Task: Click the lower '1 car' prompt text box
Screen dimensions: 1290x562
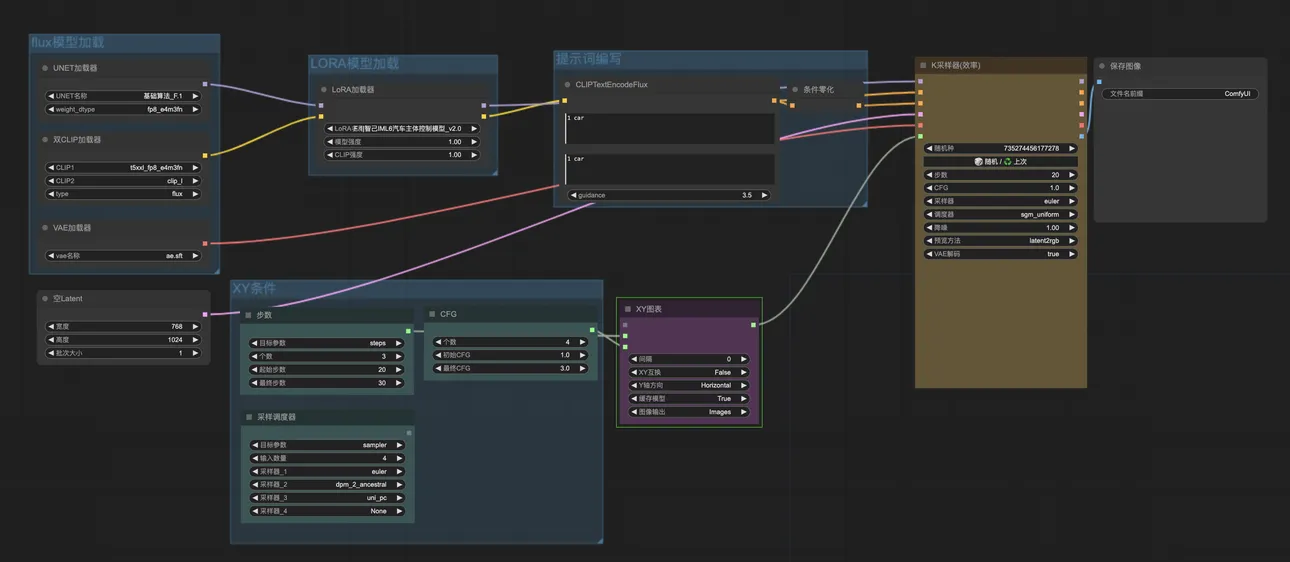Action: click(669, 168)
